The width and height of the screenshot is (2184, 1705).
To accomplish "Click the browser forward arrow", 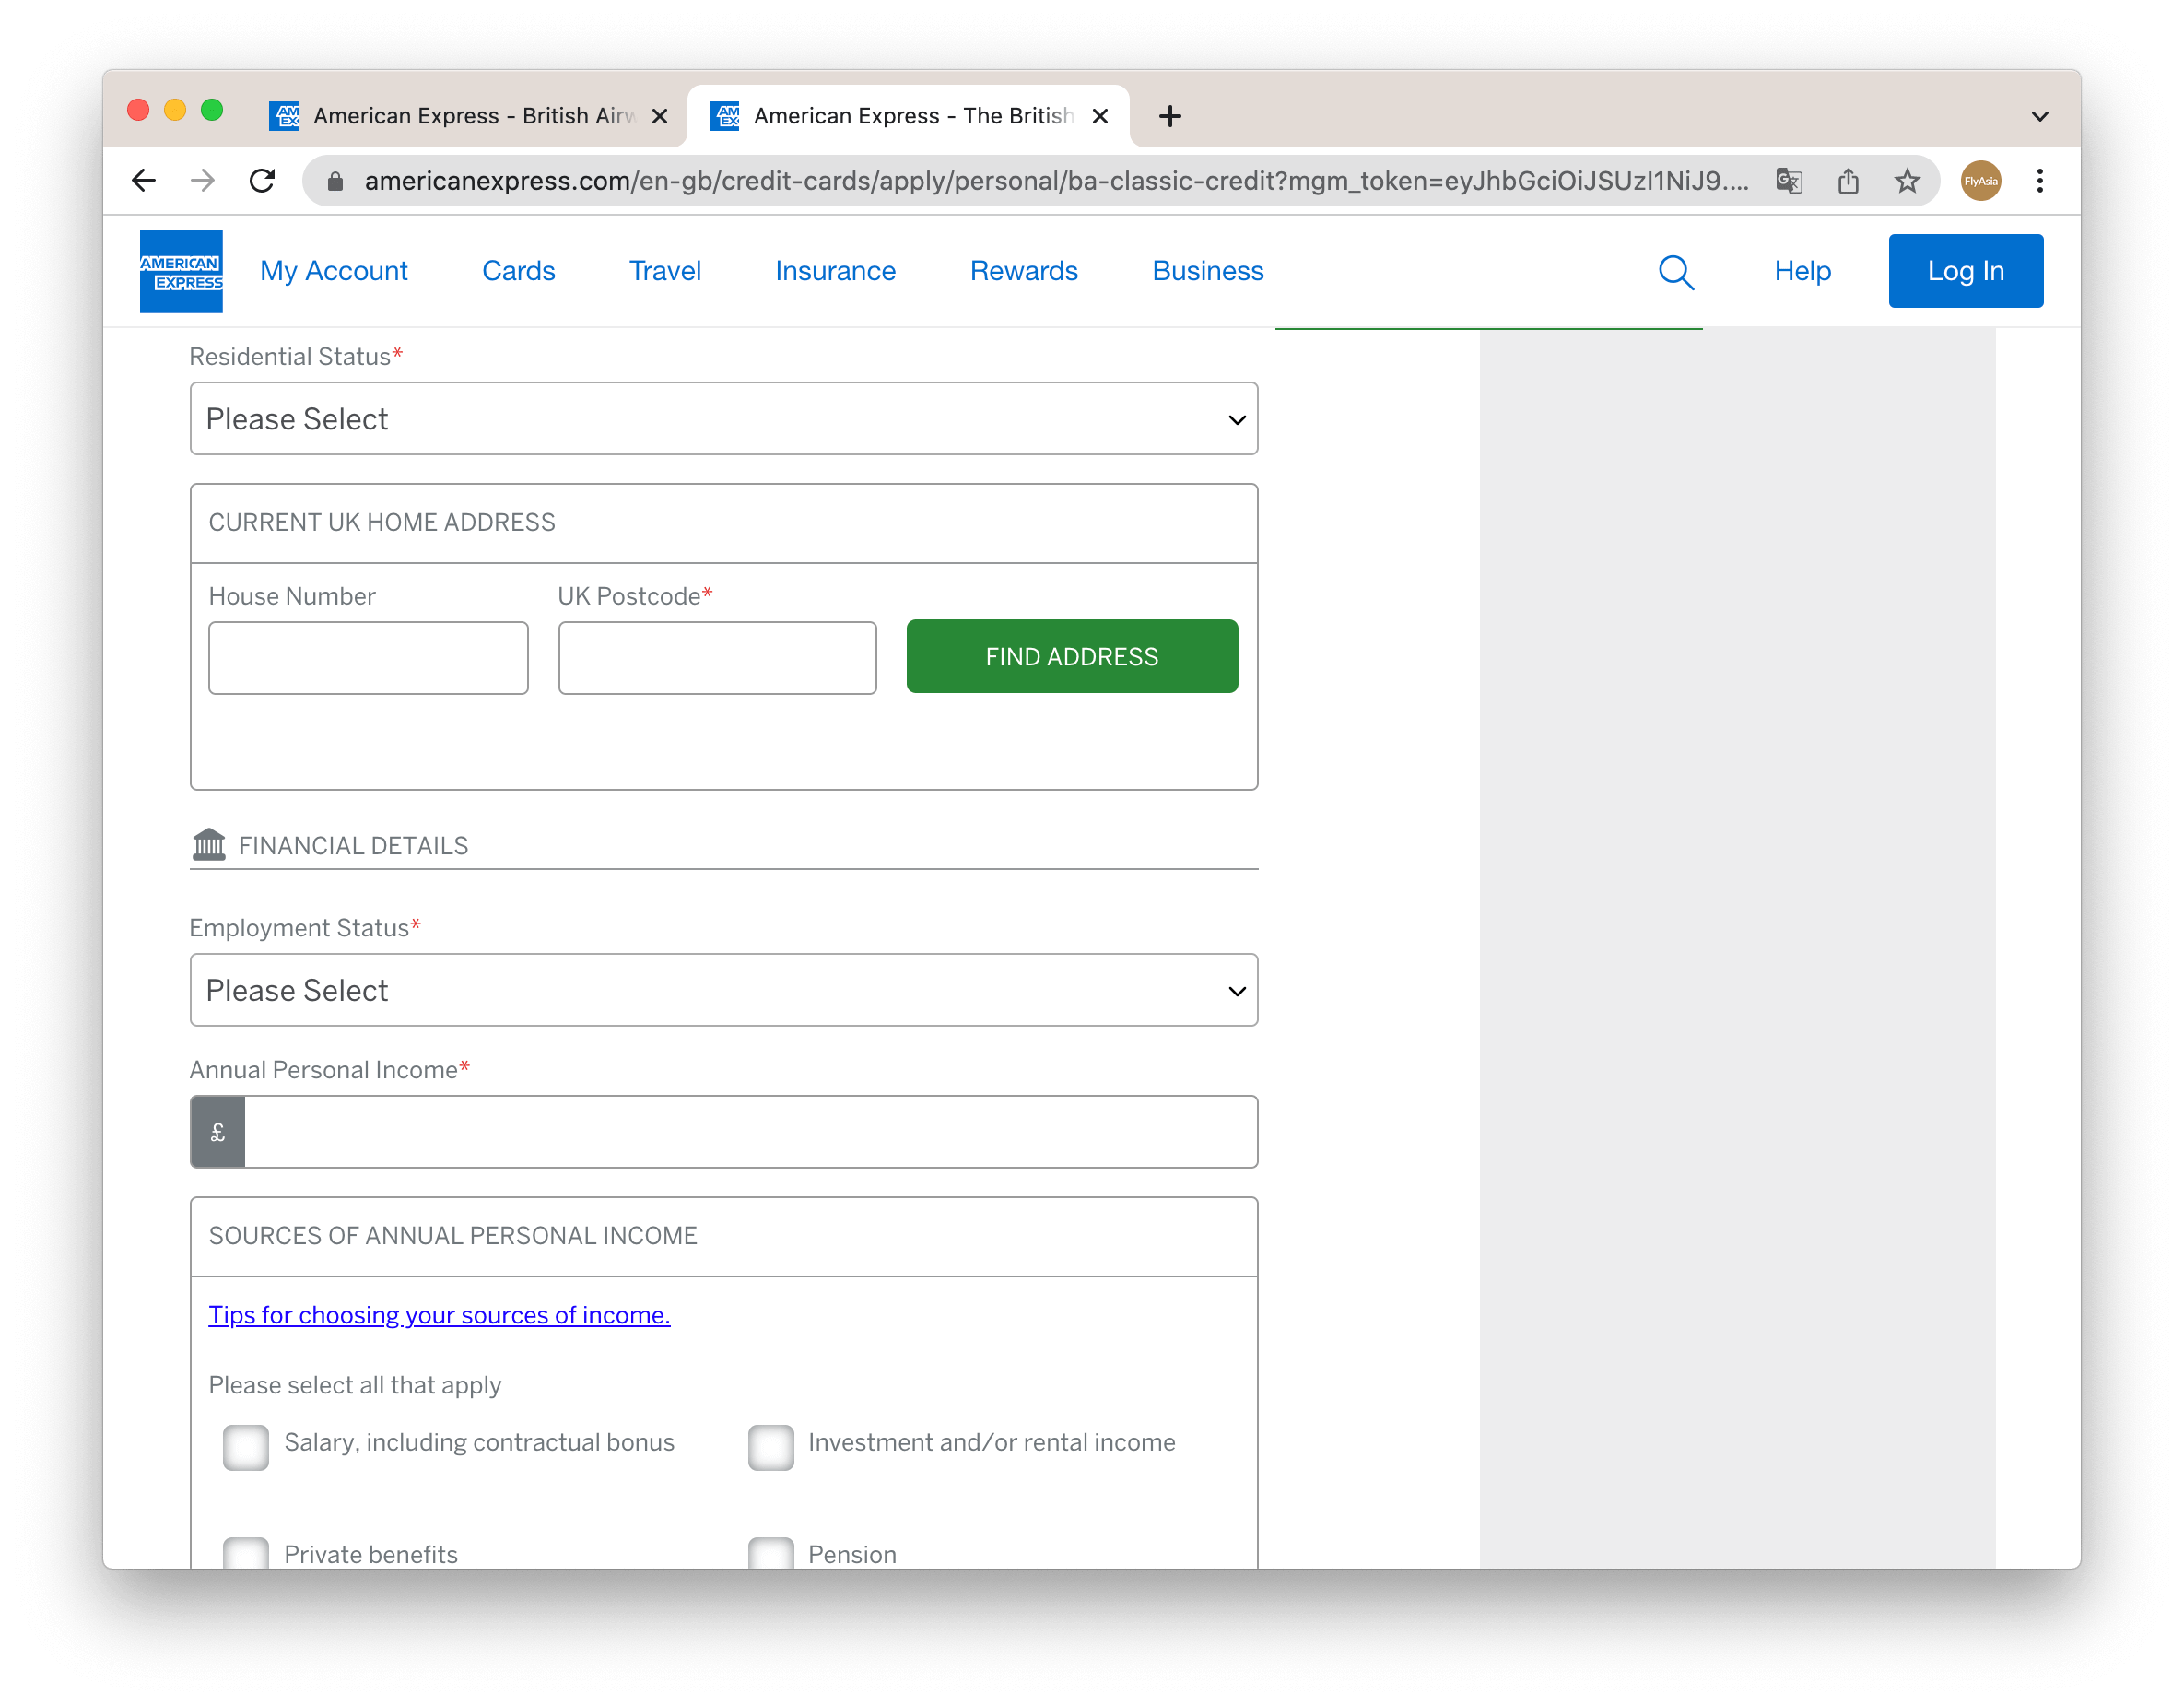I will (x=203, y=181).
